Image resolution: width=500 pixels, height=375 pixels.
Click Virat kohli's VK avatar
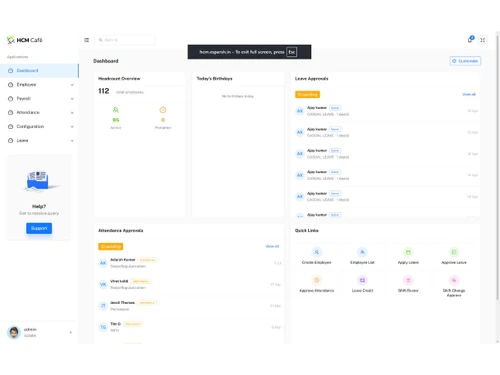pos(103,284)
